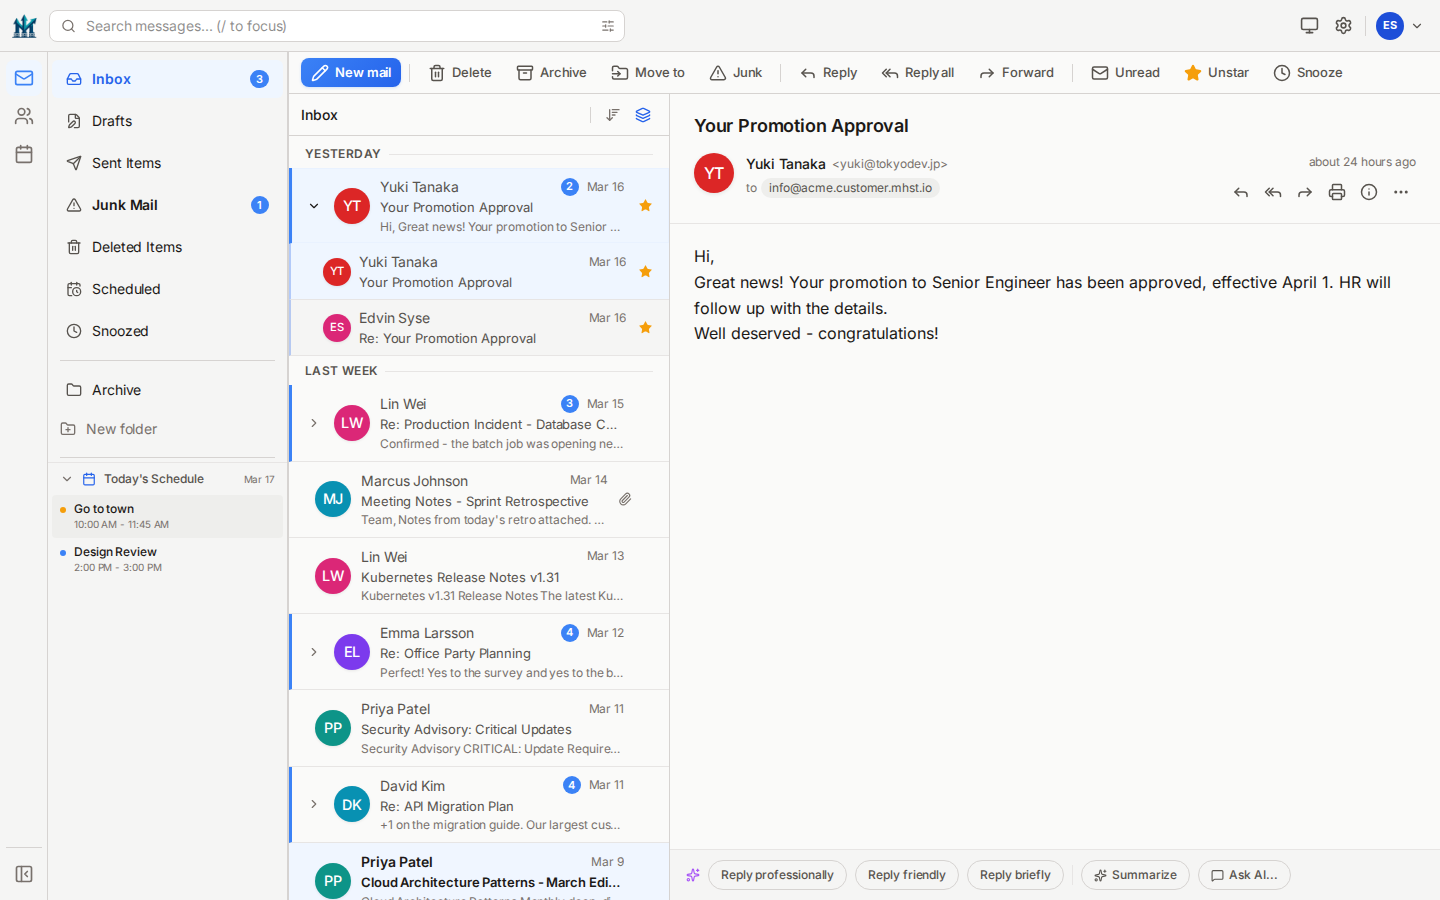Mark the open message as Unread

(1124, 72)
